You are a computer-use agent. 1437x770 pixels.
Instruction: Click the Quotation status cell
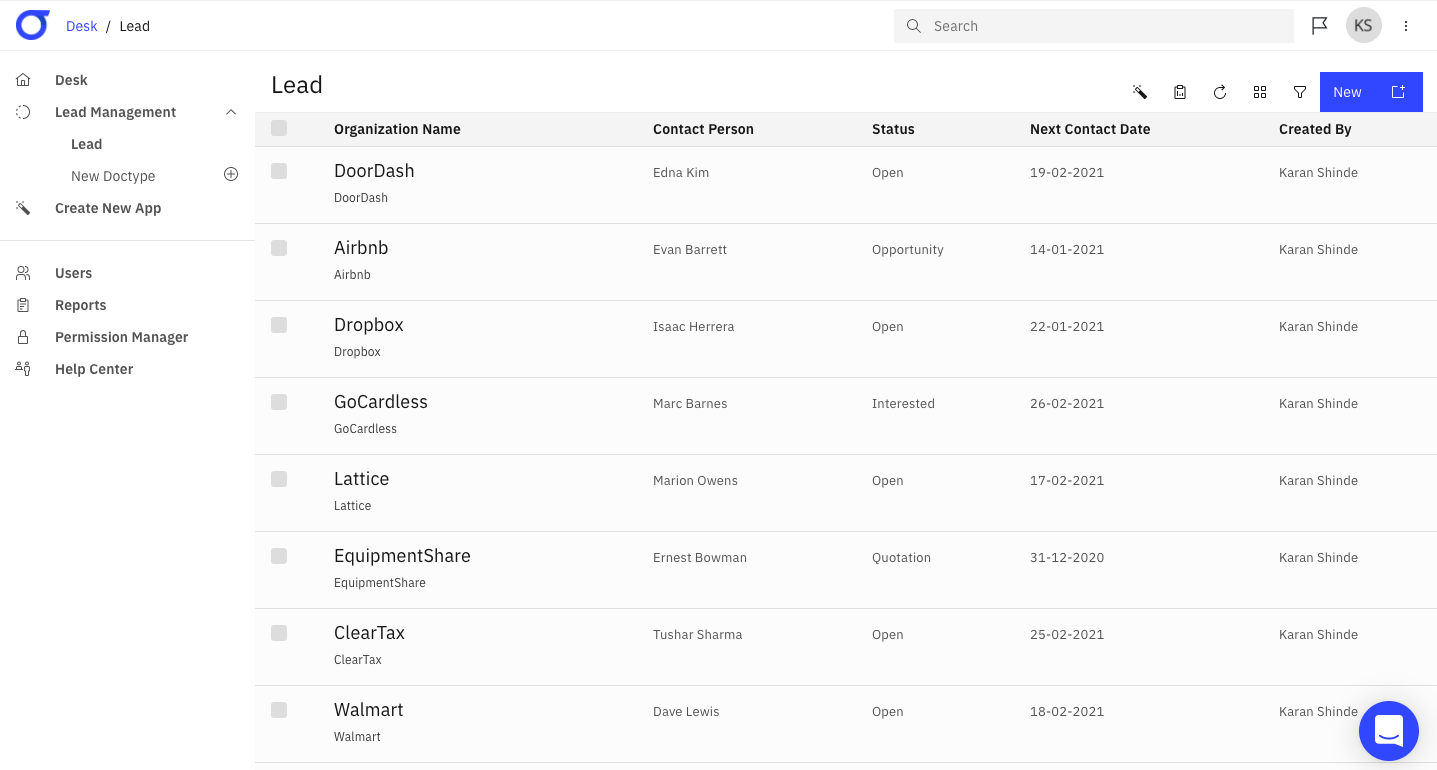coord(901,558)
